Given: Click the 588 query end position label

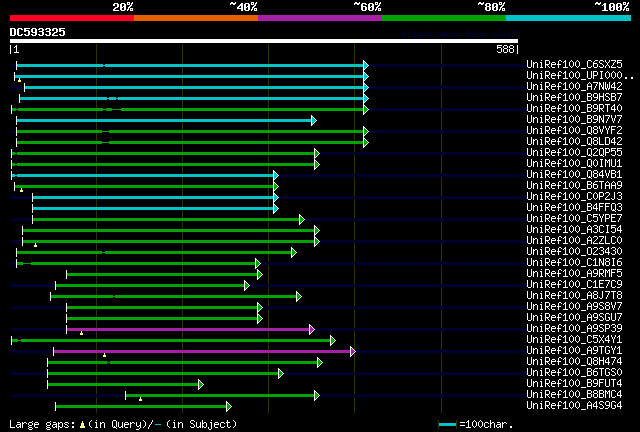Looking at the screenshot, I should (x=505, y=49).
